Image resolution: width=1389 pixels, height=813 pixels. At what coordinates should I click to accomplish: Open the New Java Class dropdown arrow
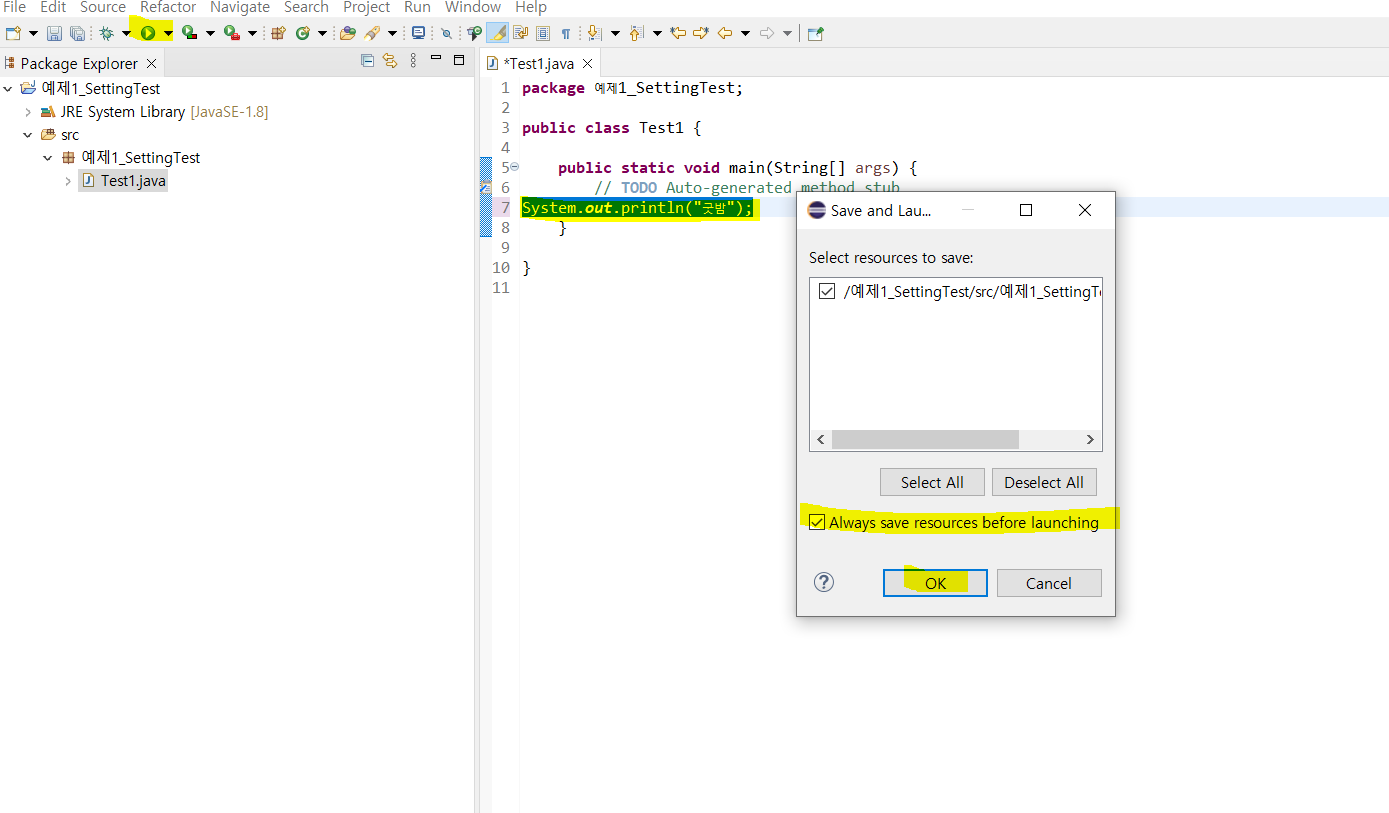pyautogui.click(x=322, y=33)
